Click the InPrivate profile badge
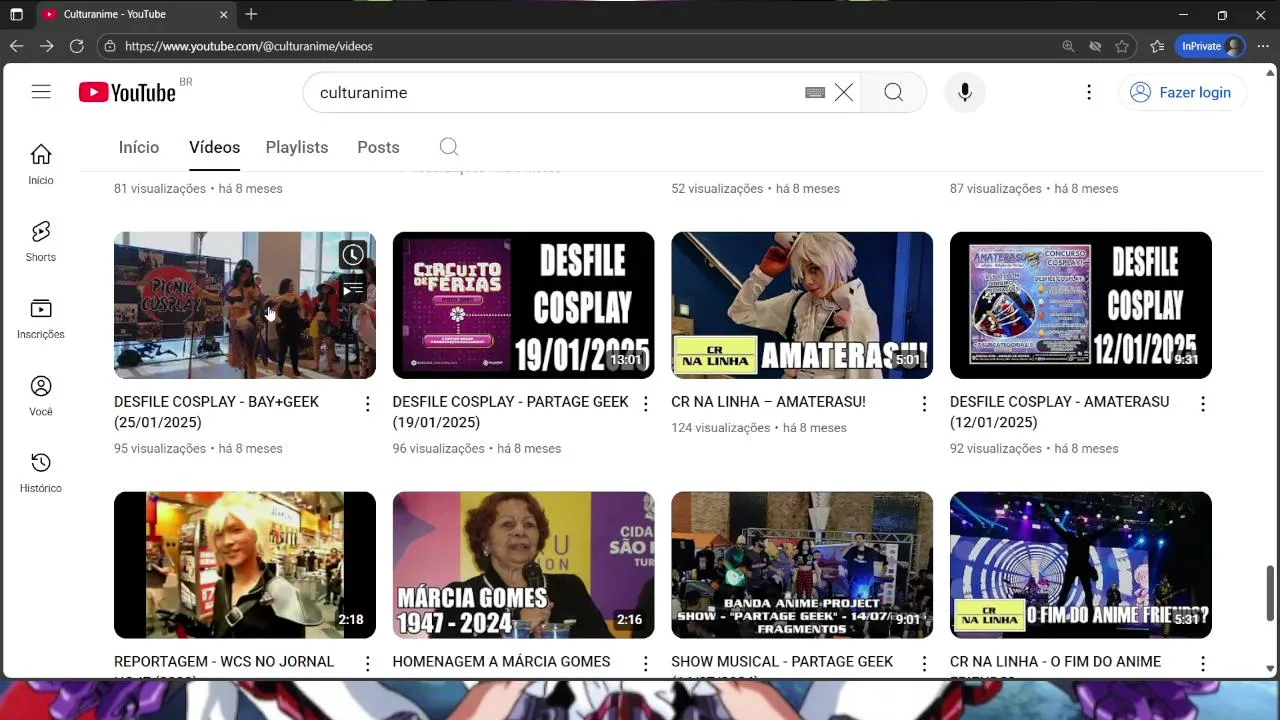 click(1211, 46)
